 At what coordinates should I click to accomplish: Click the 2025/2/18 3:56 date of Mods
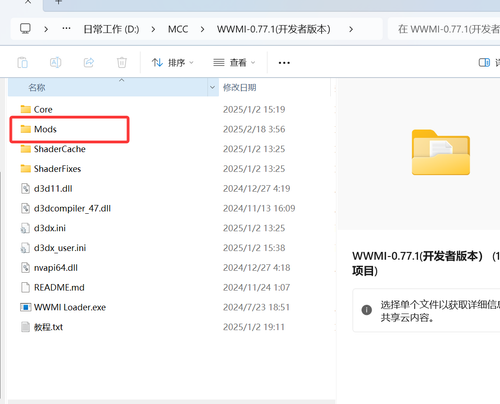pos(254,129)
